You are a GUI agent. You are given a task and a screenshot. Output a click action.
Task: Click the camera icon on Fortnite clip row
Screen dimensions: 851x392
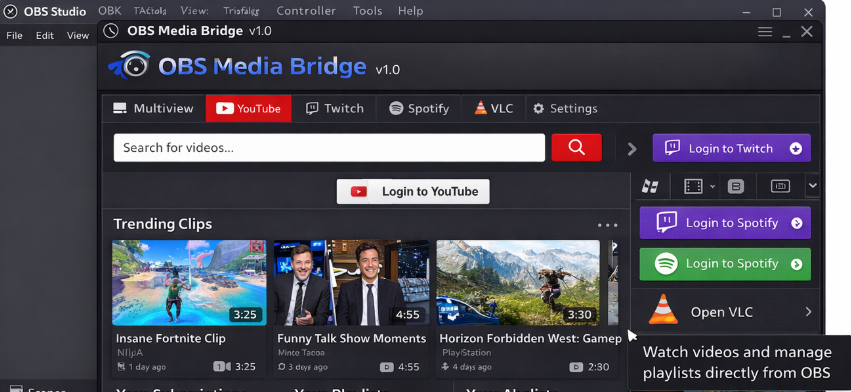[x=221, y=366]
